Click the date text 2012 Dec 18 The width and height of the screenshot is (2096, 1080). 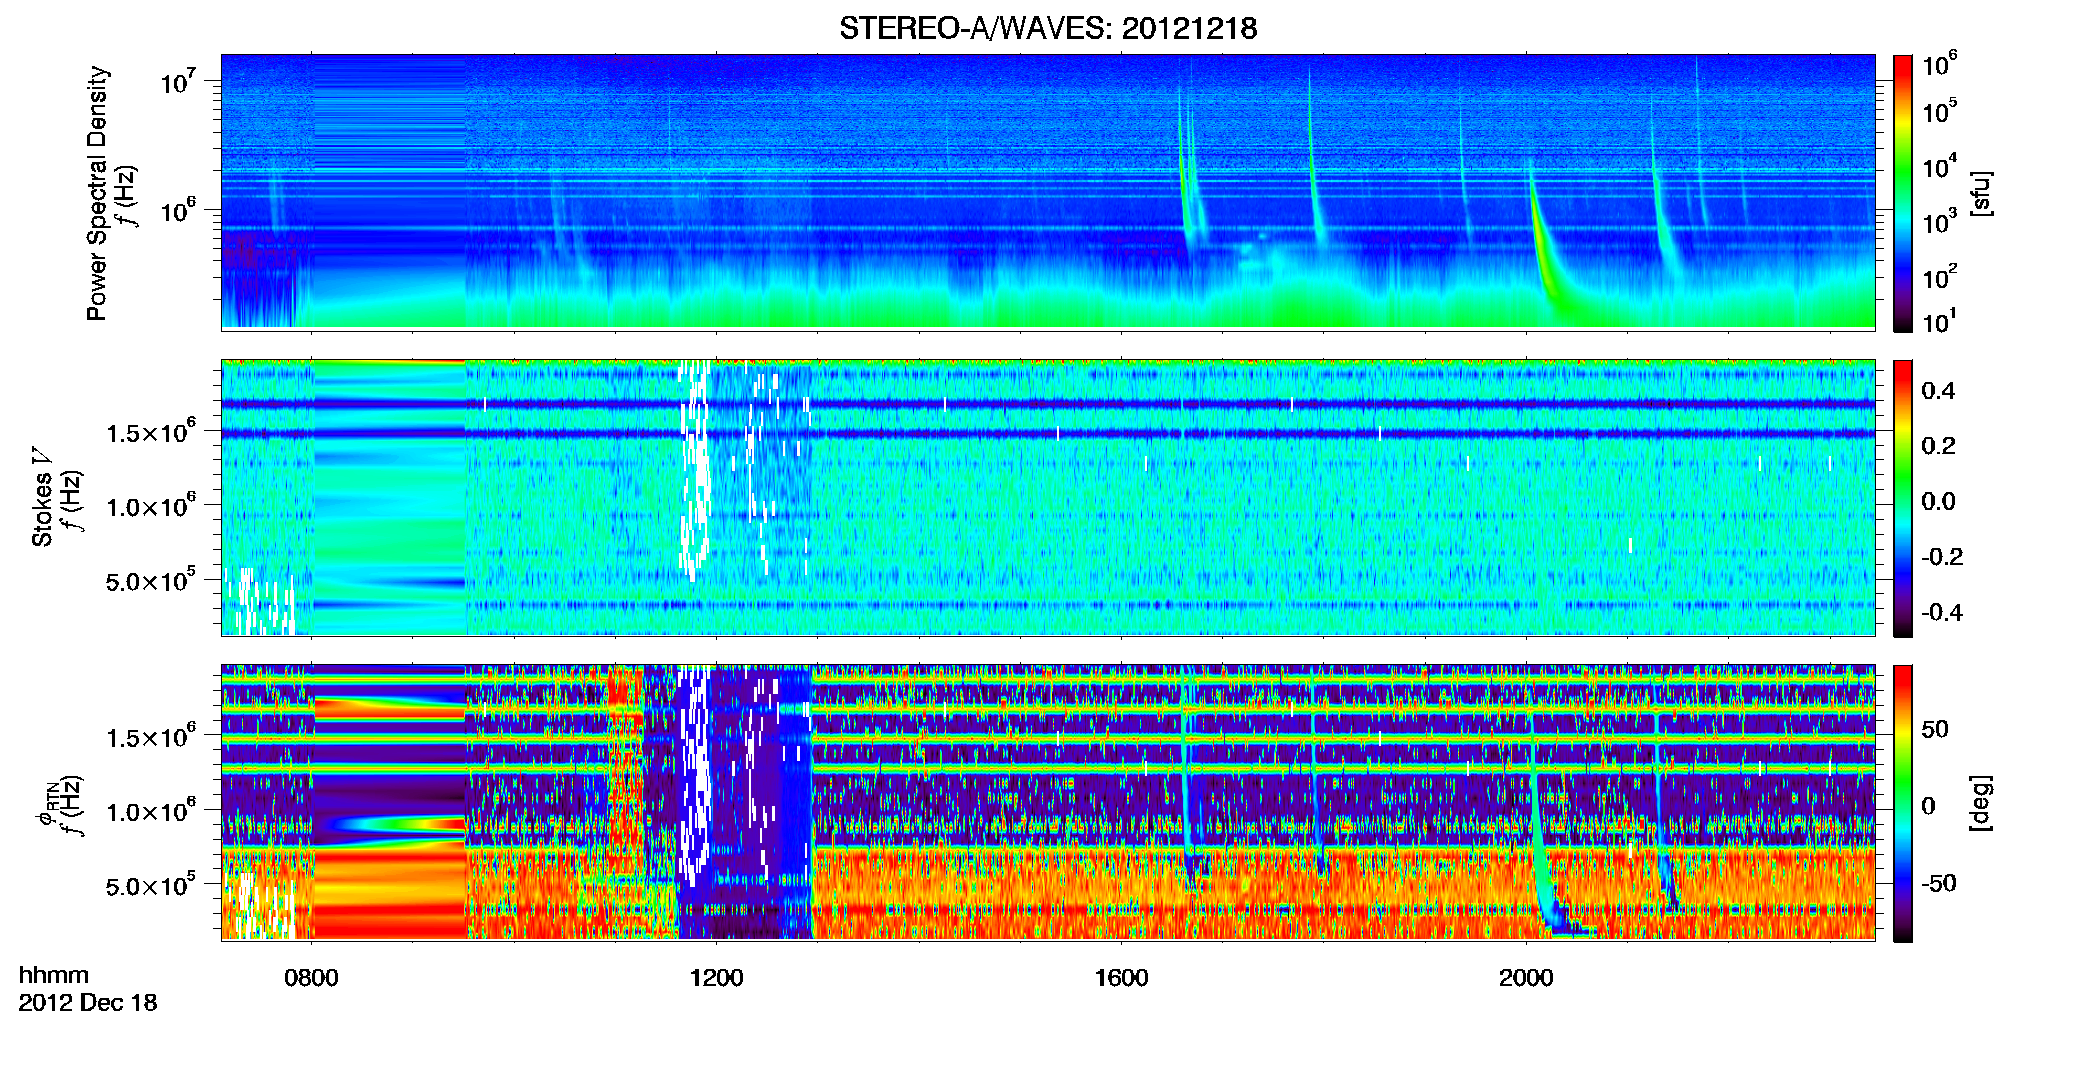pyautogui.click(x=88, y=1003)
